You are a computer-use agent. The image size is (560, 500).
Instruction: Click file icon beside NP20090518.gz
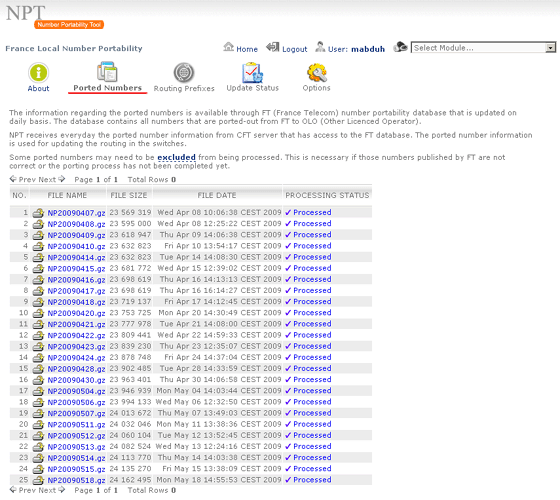click(x=38, y=480)
